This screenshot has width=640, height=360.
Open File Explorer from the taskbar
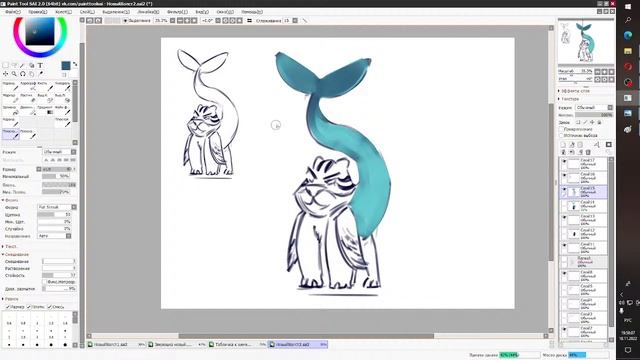click(628, 51)
